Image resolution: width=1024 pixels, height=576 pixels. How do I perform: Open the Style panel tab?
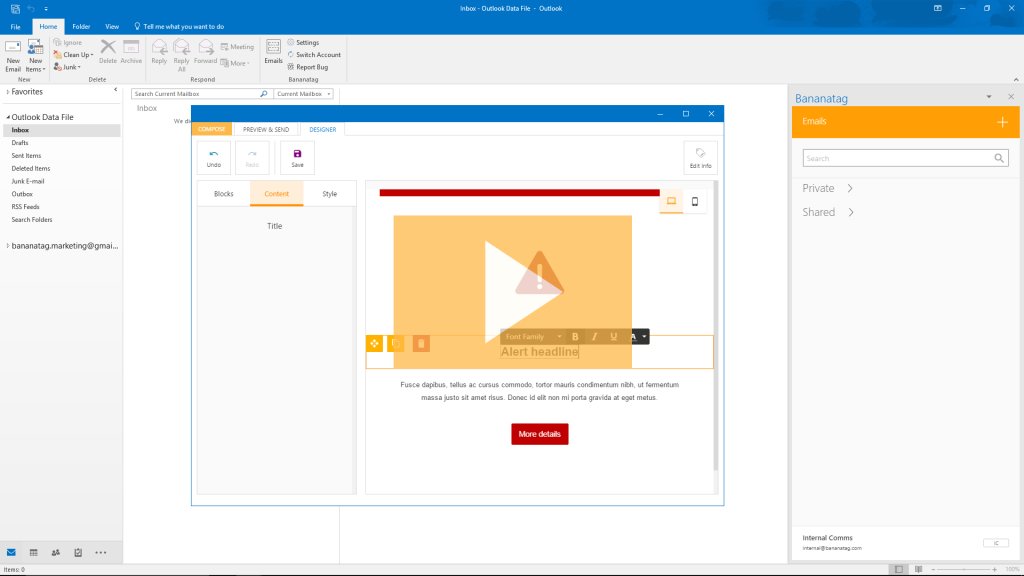click(329, 194)
